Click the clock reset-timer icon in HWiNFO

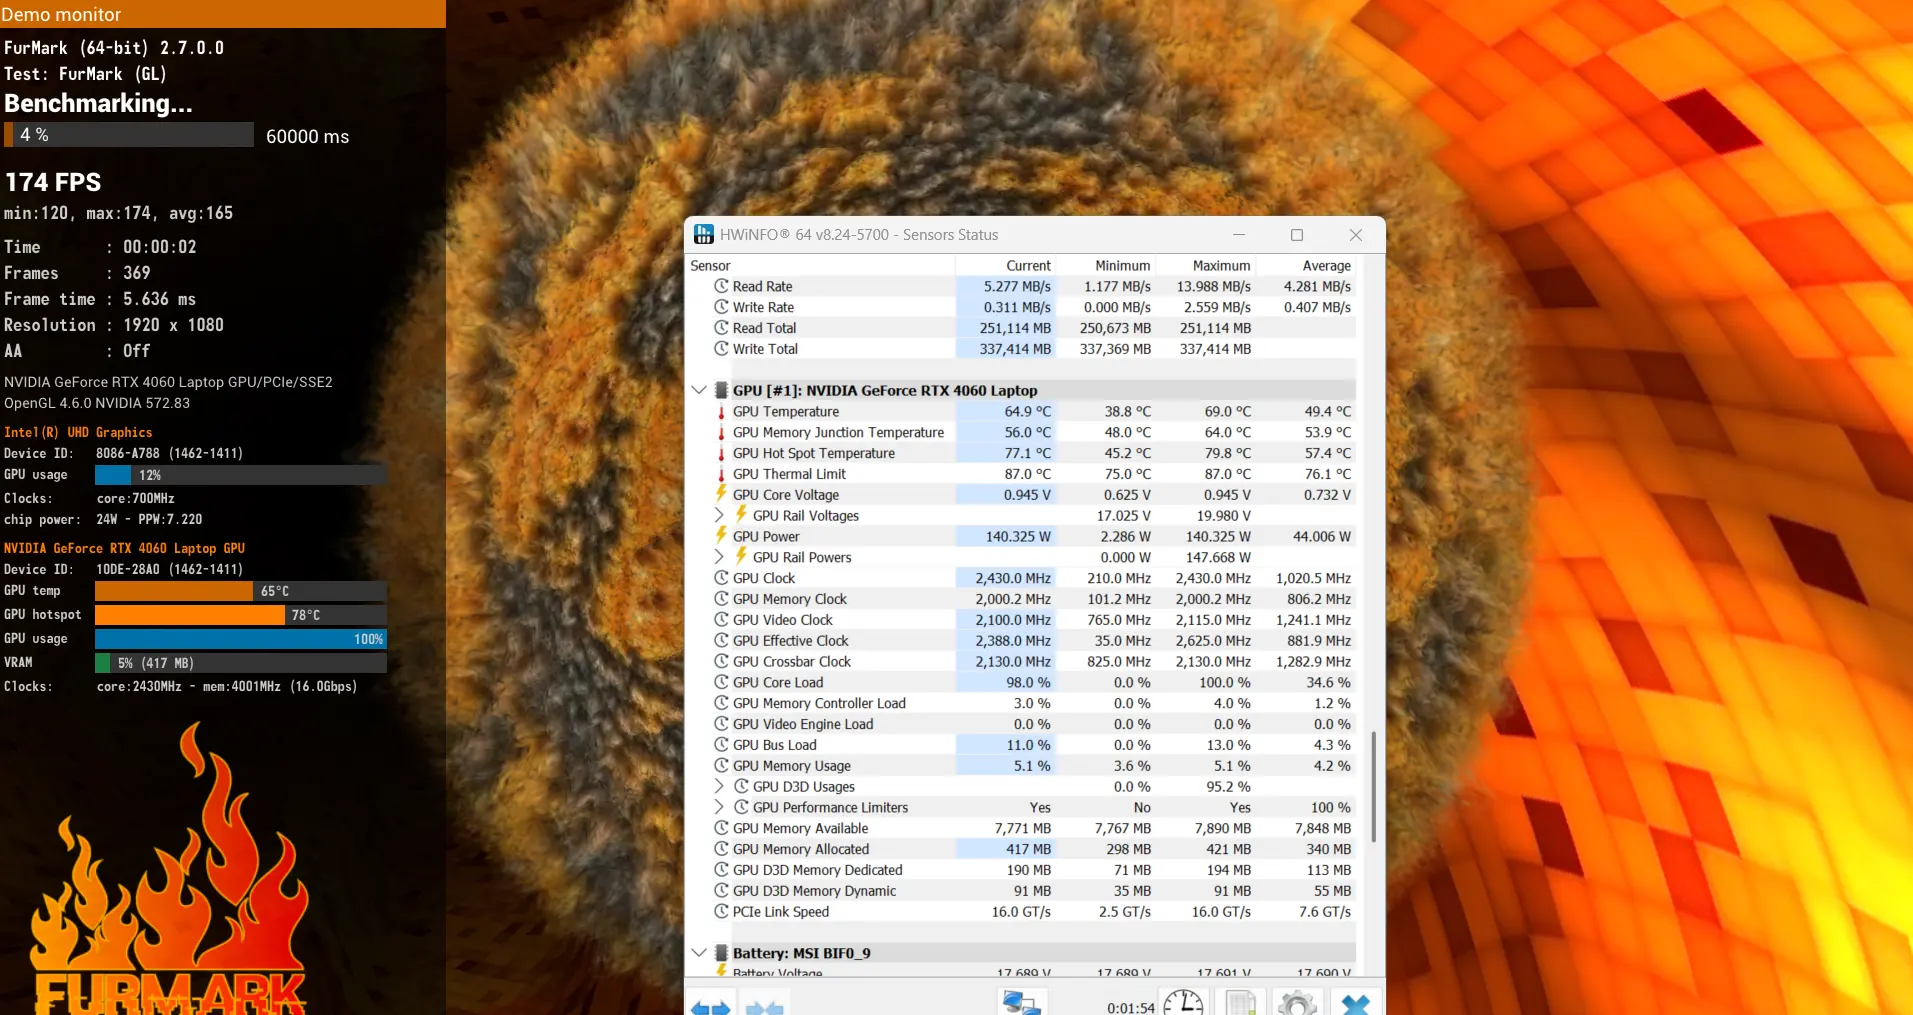(x=1183, y=1003)
